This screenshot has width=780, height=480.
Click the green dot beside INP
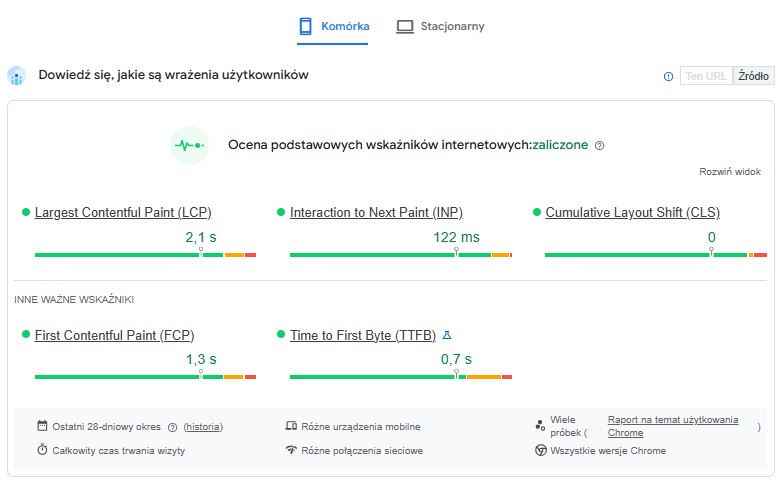[x=281, y=212]
